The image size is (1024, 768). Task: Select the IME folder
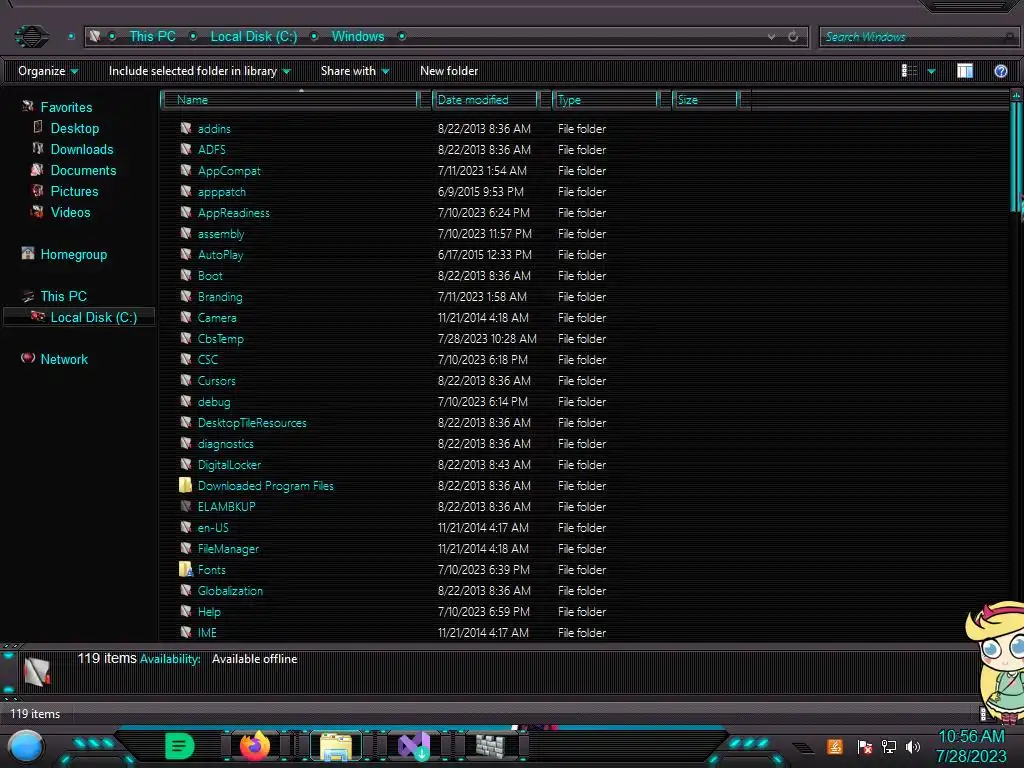[206, 632]
